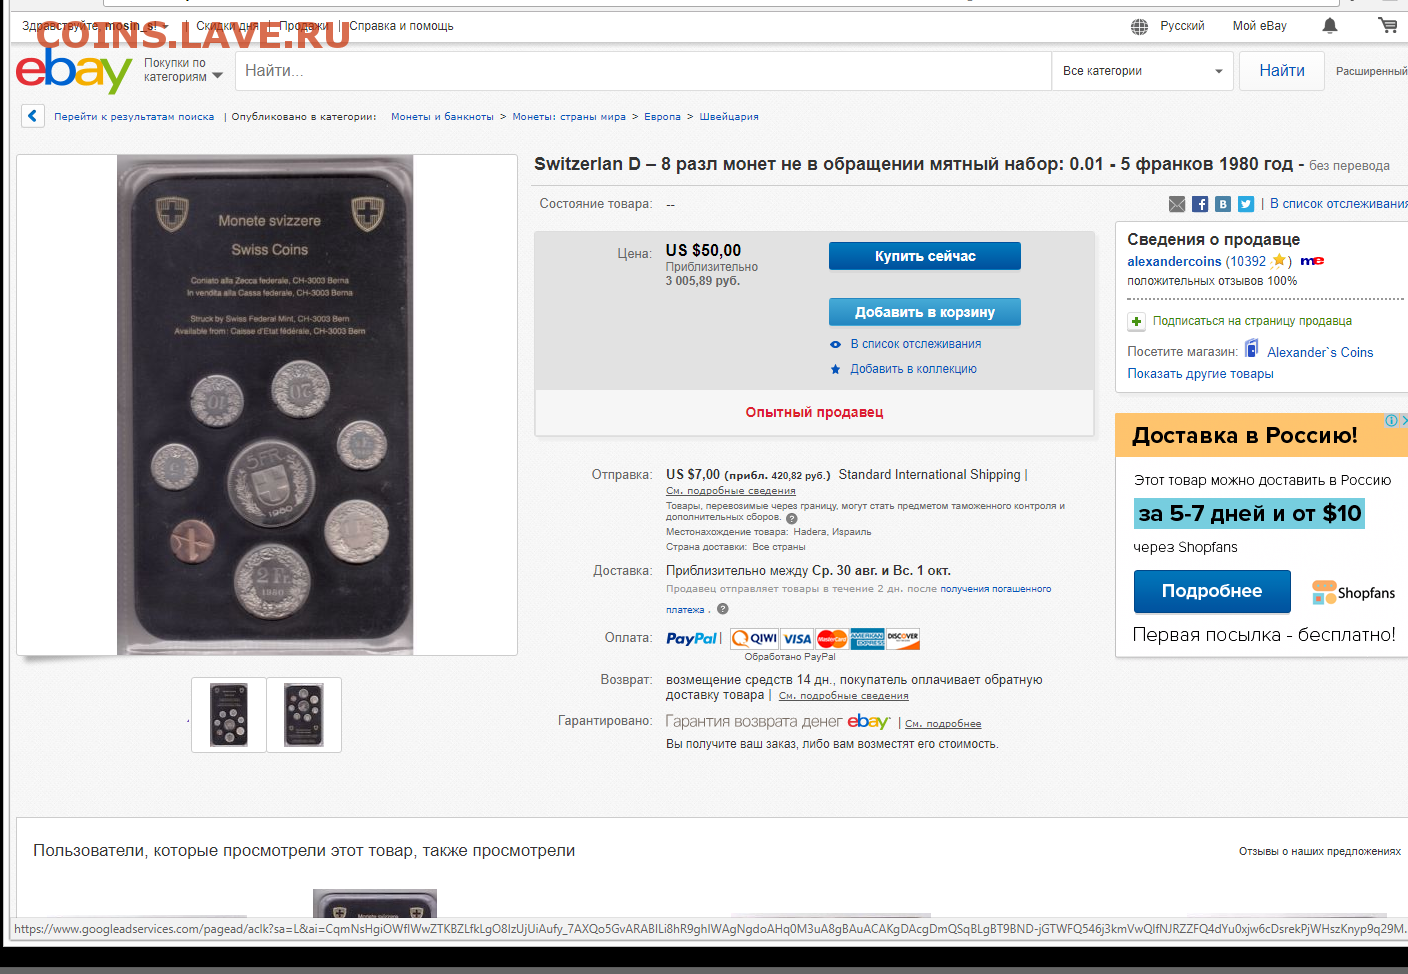Click 'Добавить в корзину' button
Screen dimensions: 1408x974
tap(925, 312)
